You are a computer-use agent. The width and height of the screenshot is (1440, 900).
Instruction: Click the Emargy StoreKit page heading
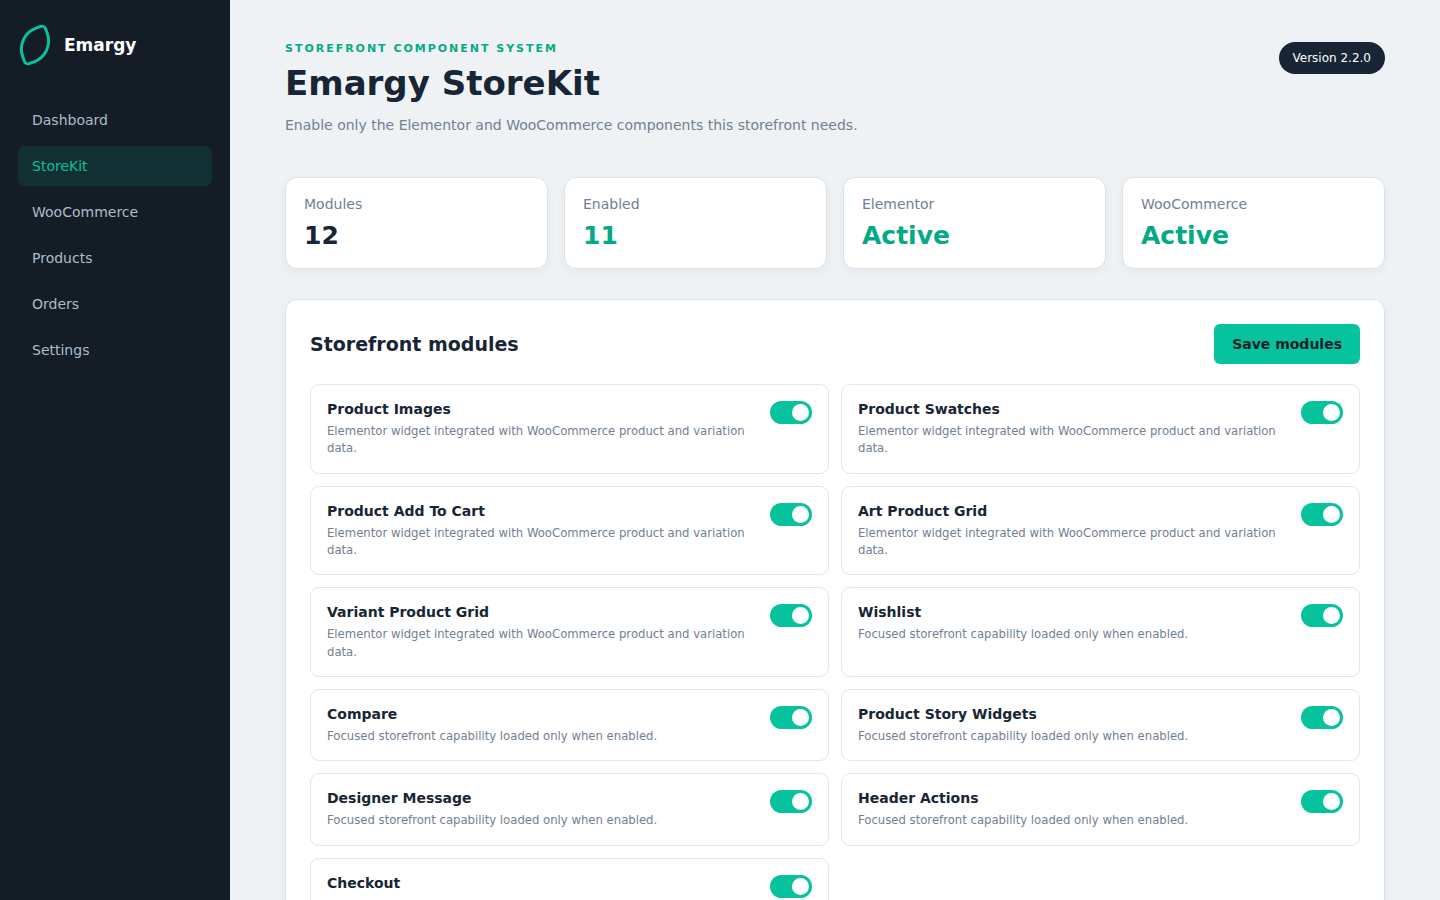pyautogui.click(x=442, y=83)
